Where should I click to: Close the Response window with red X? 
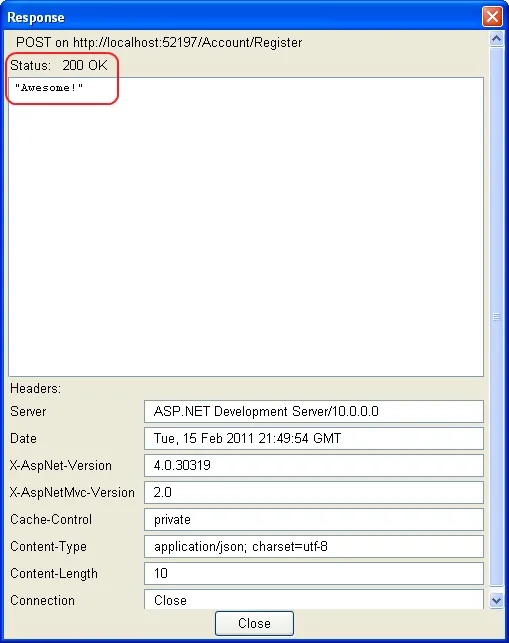click(492, 17)
